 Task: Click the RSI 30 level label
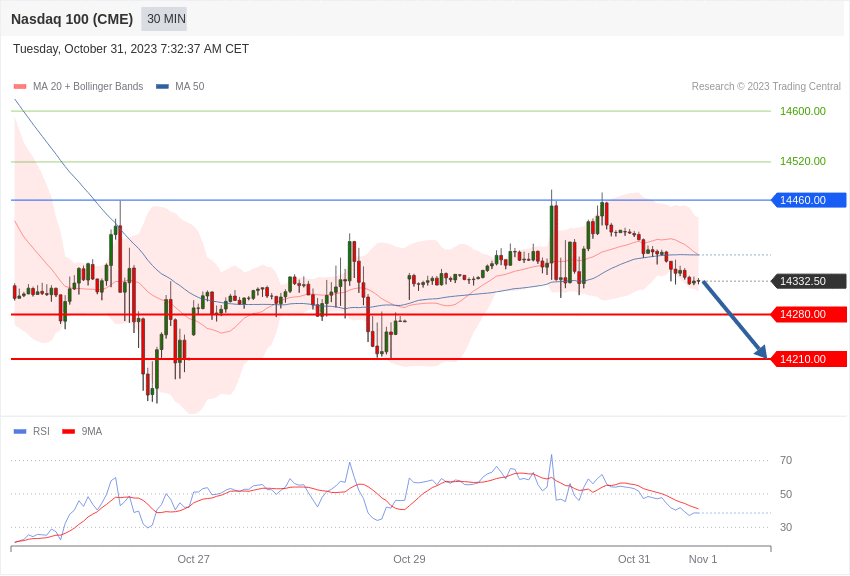tap(785, 527)
